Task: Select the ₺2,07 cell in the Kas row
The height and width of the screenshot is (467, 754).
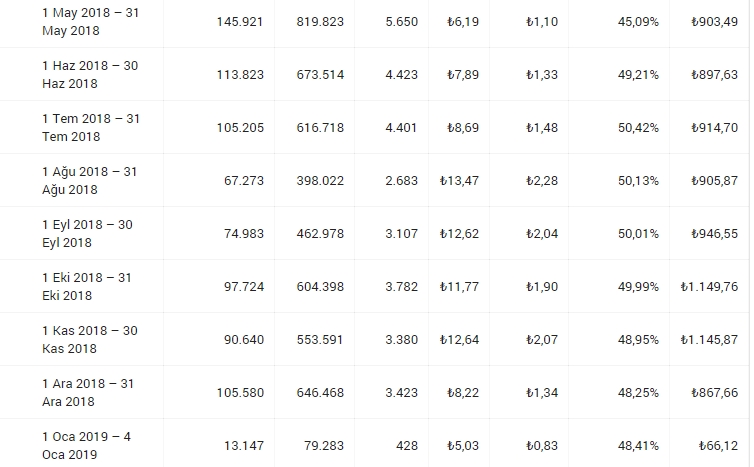Action: click(x=541, y=340)
